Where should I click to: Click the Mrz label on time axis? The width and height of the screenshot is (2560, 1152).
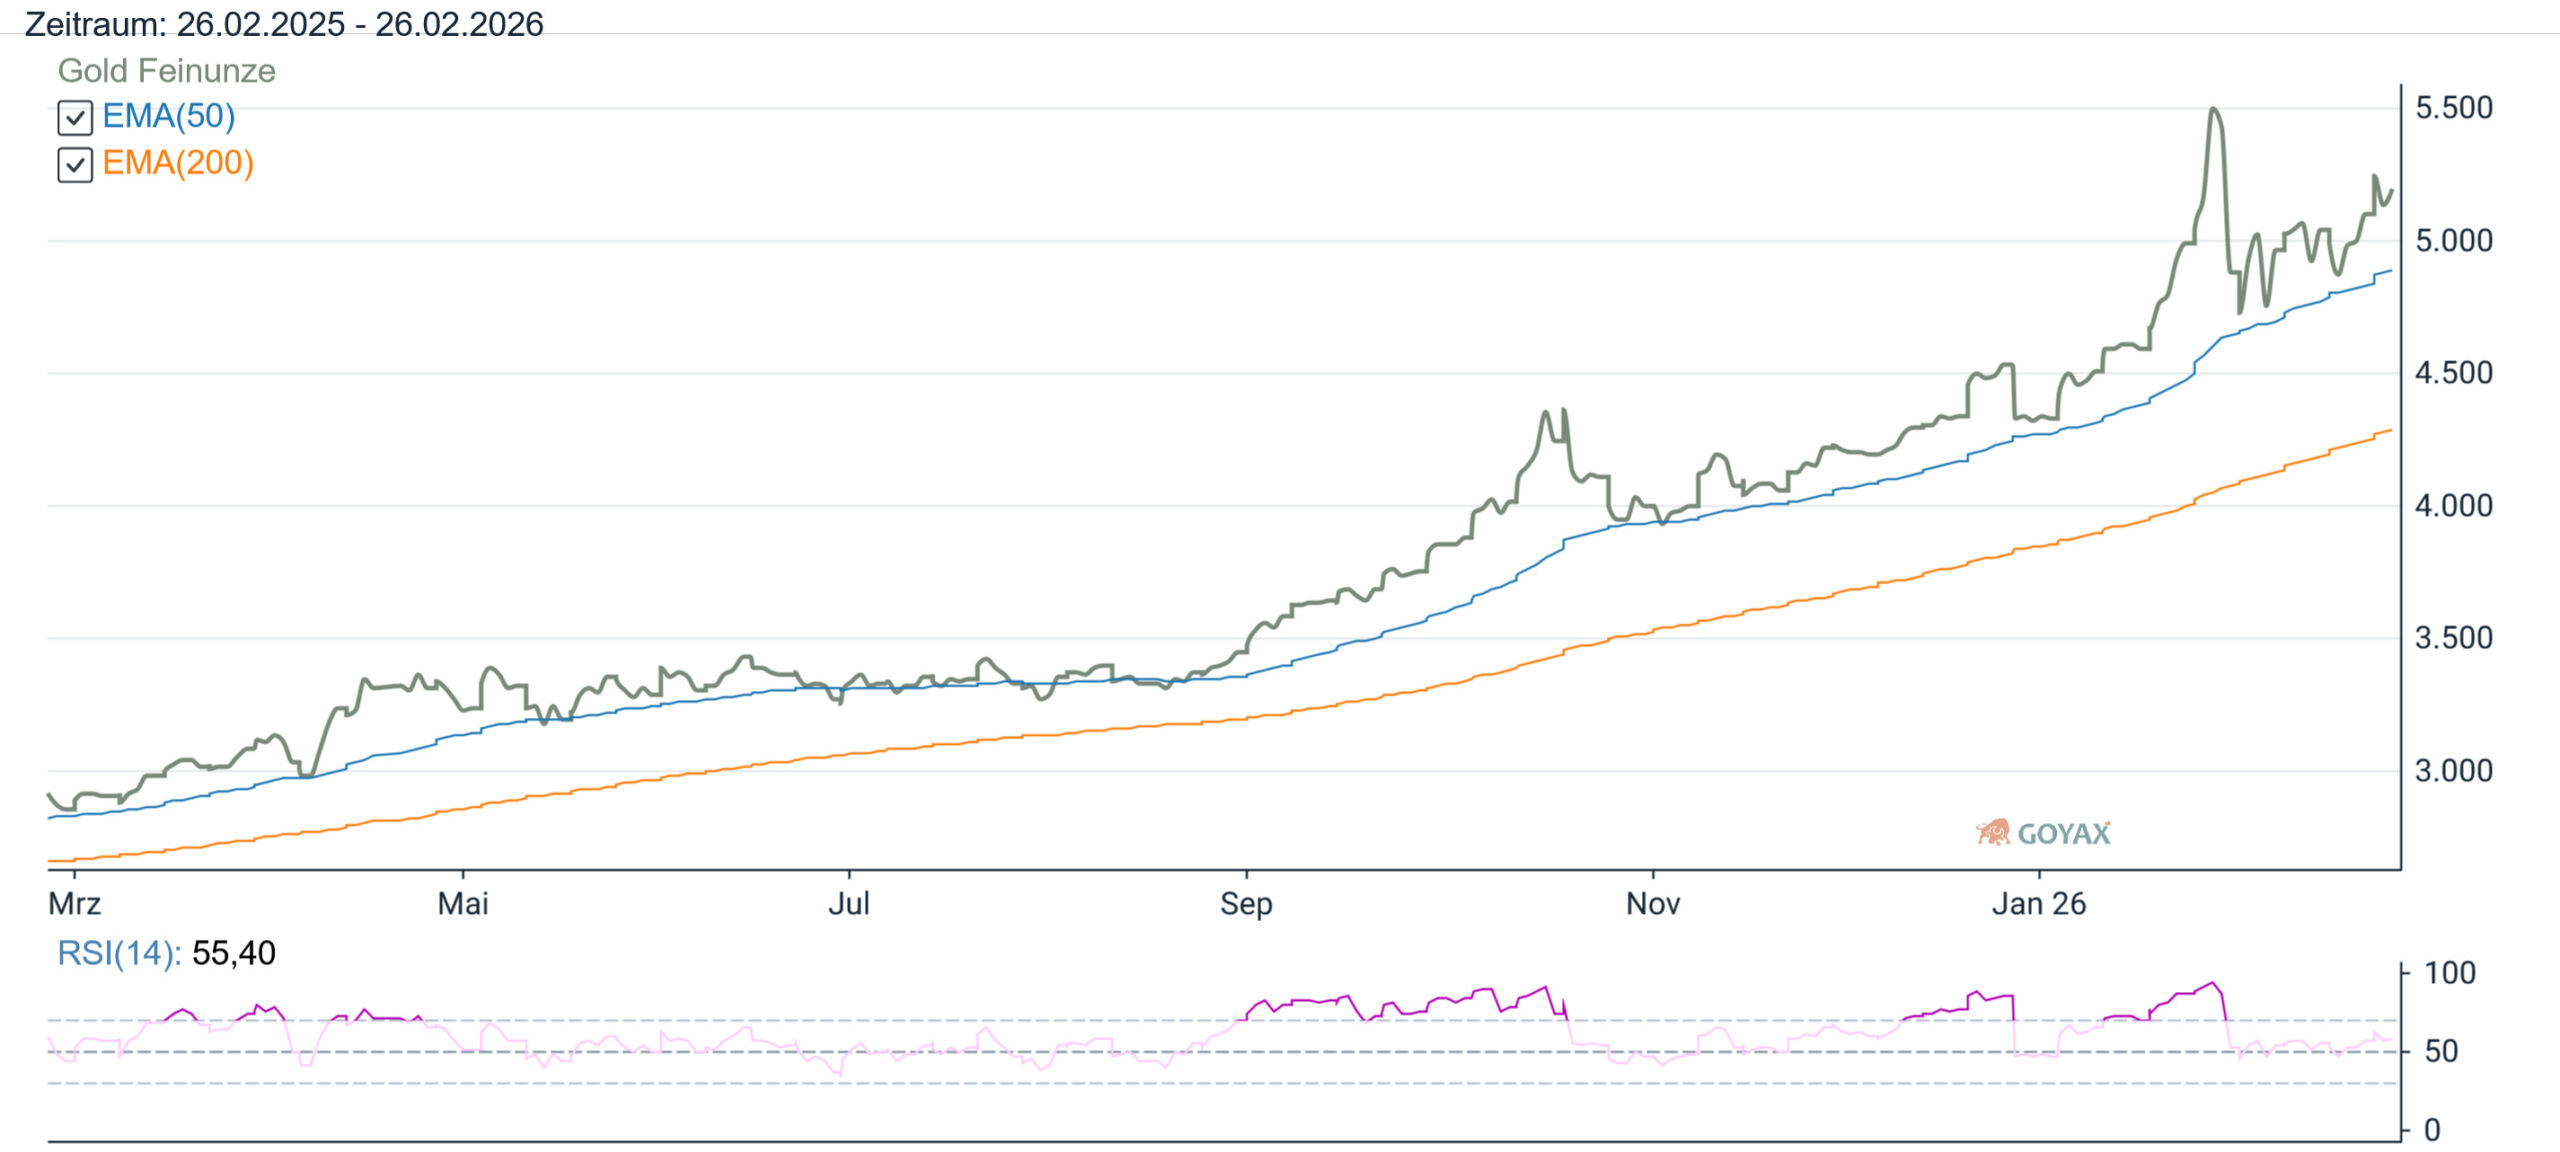74,904
